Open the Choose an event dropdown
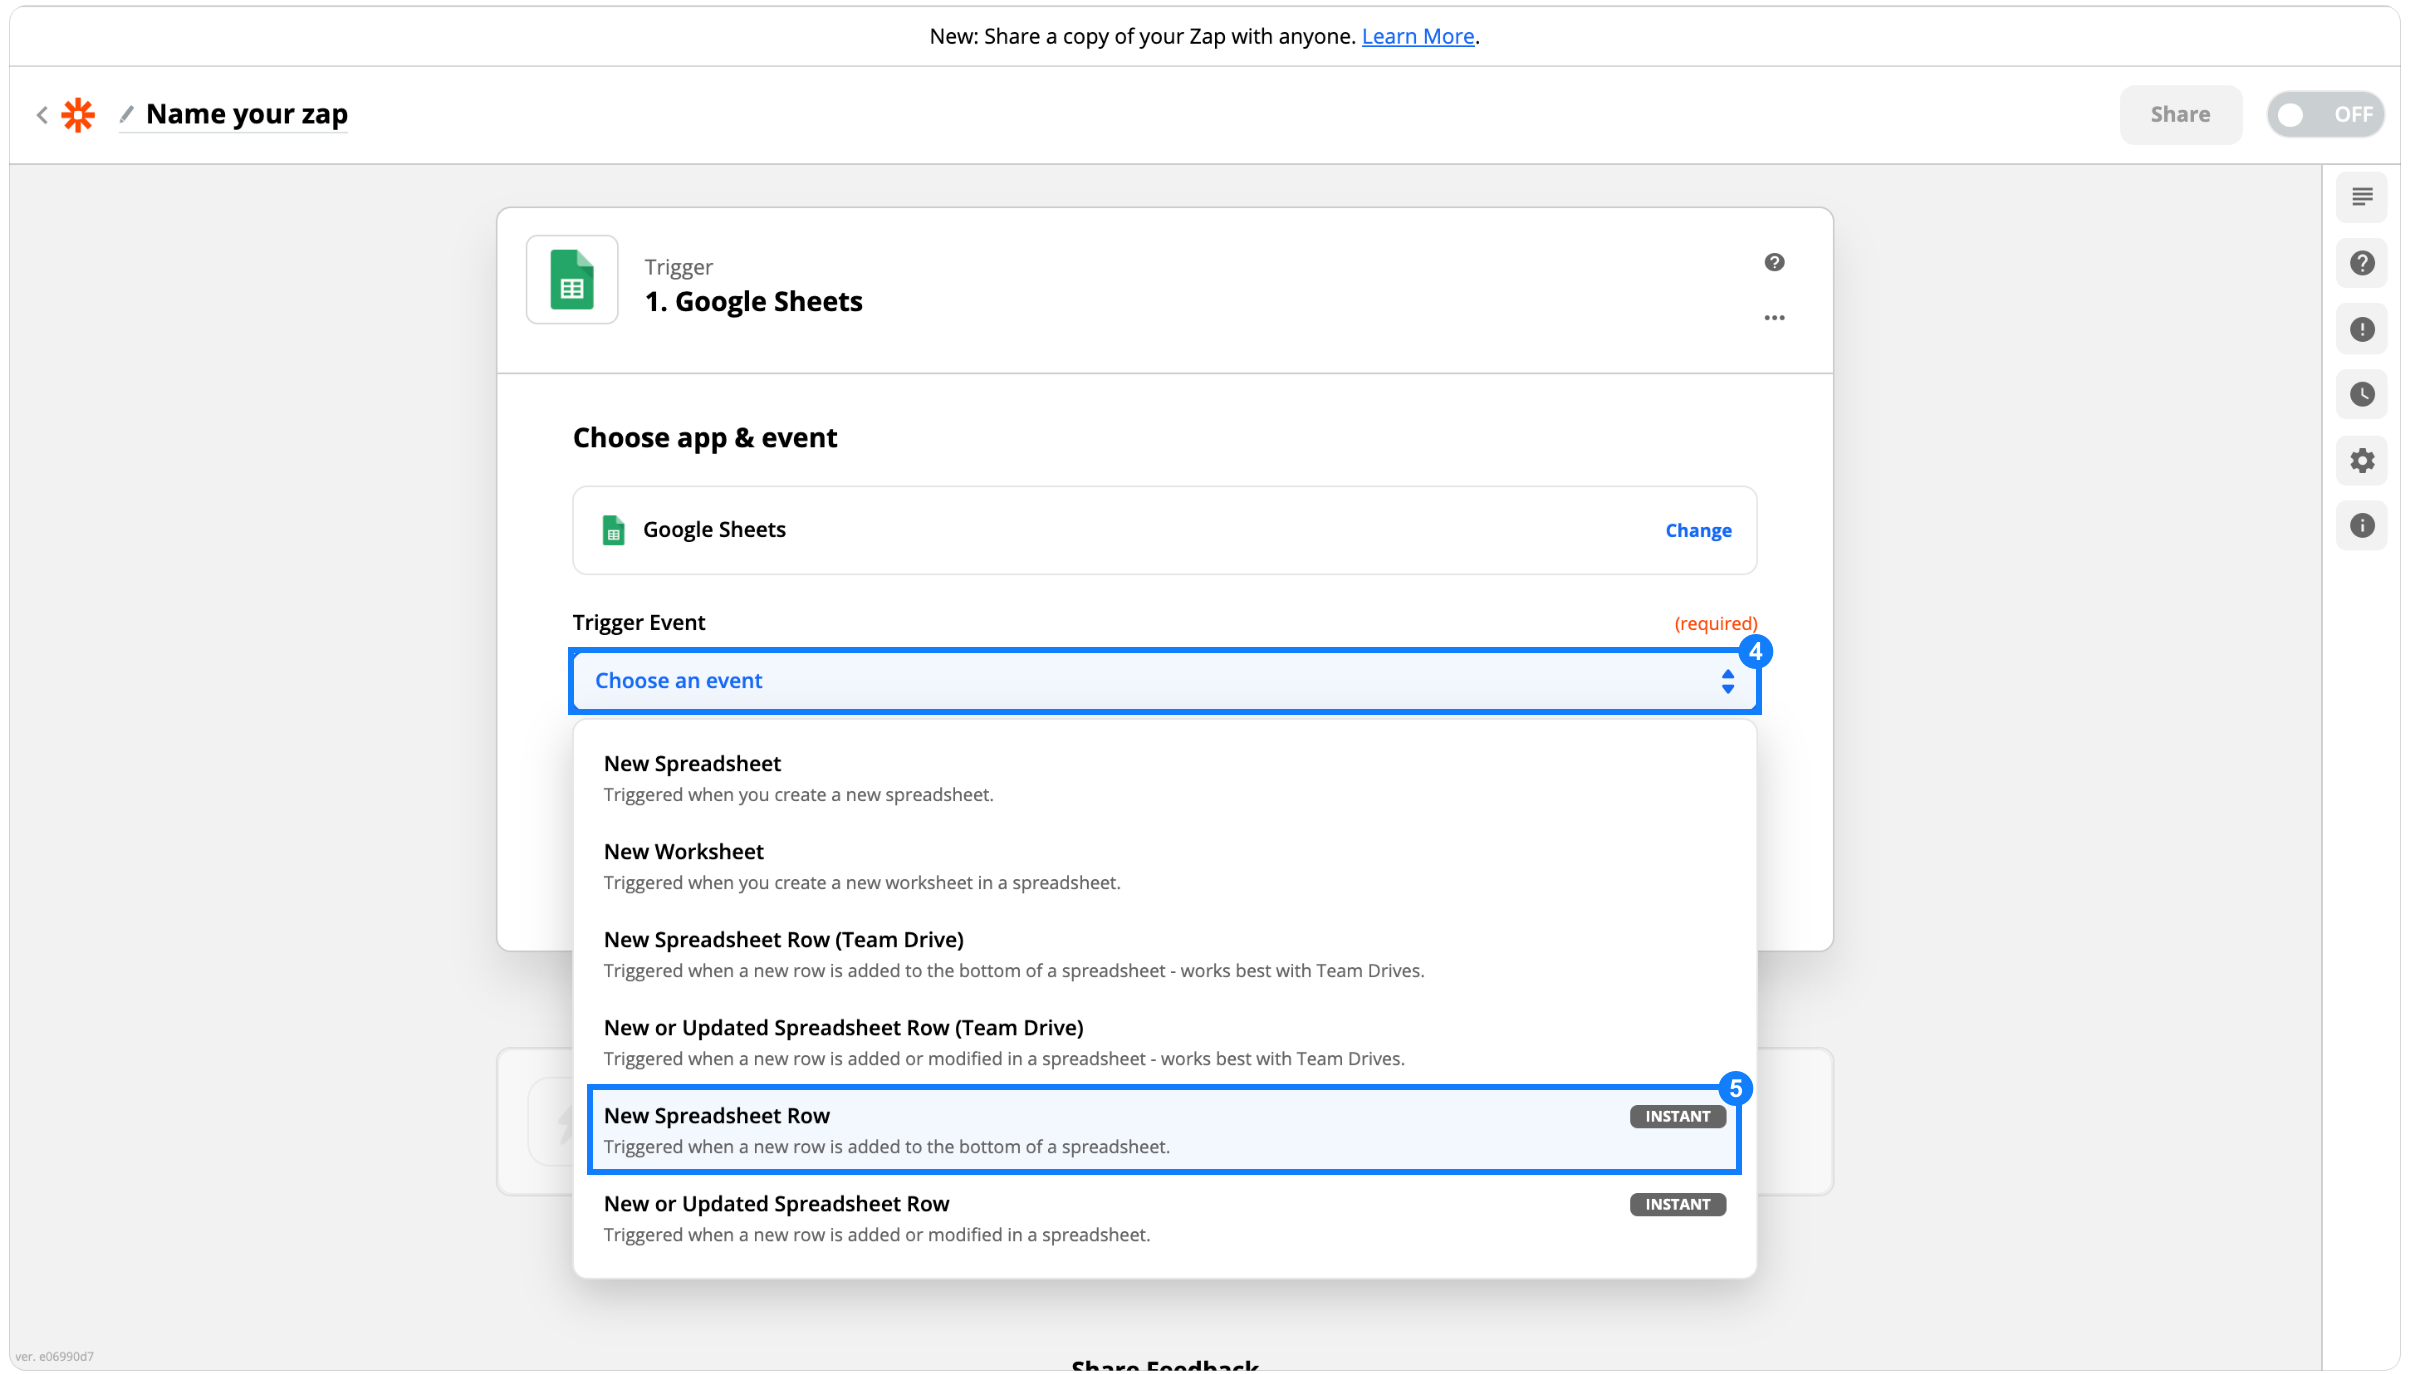Screen dimensions: 2409x1374 pyautogui.click(x=1164, y=681)
